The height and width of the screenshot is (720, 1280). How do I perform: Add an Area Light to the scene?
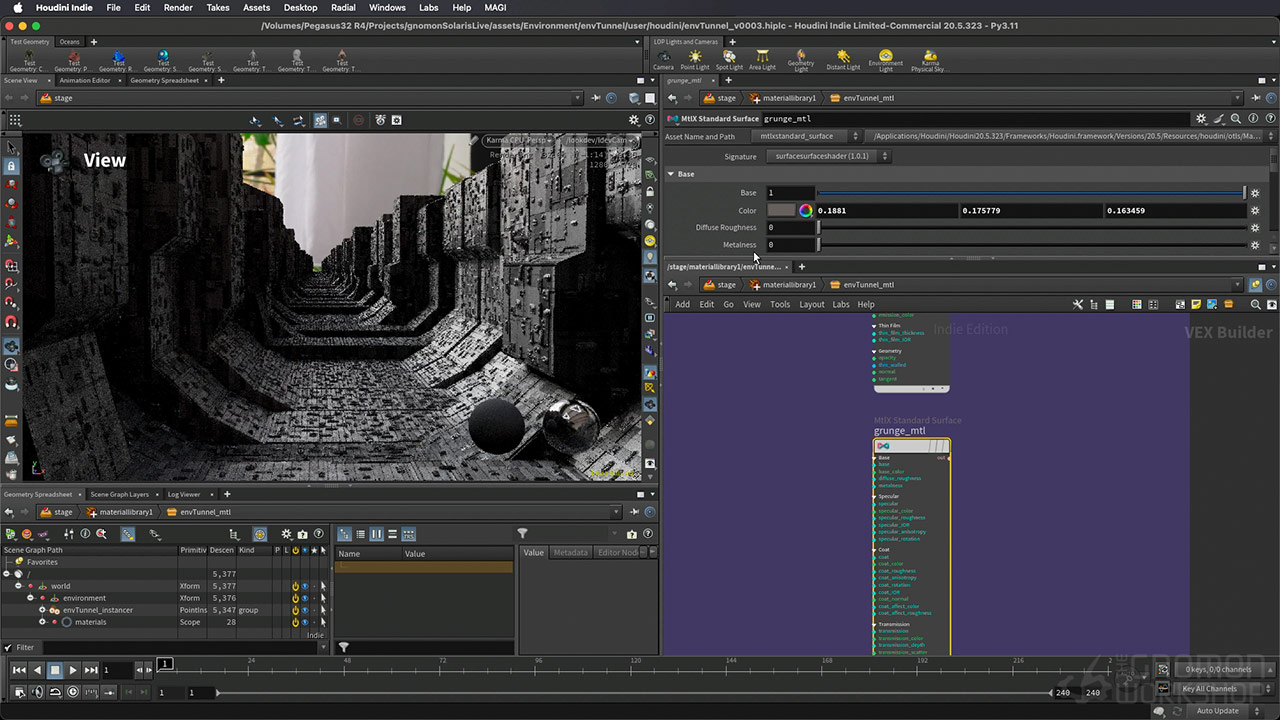(x=762, y=58)
